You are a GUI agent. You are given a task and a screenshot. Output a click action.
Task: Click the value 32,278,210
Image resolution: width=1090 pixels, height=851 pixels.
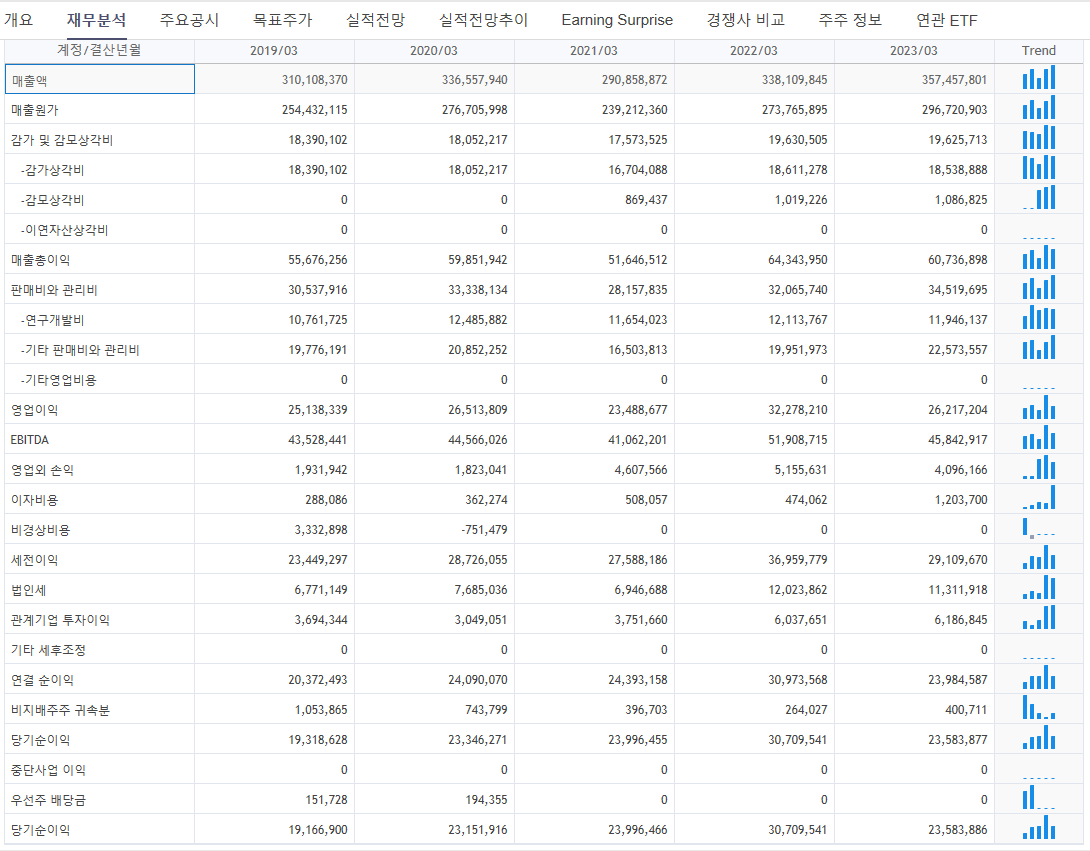tap(798, 410)
